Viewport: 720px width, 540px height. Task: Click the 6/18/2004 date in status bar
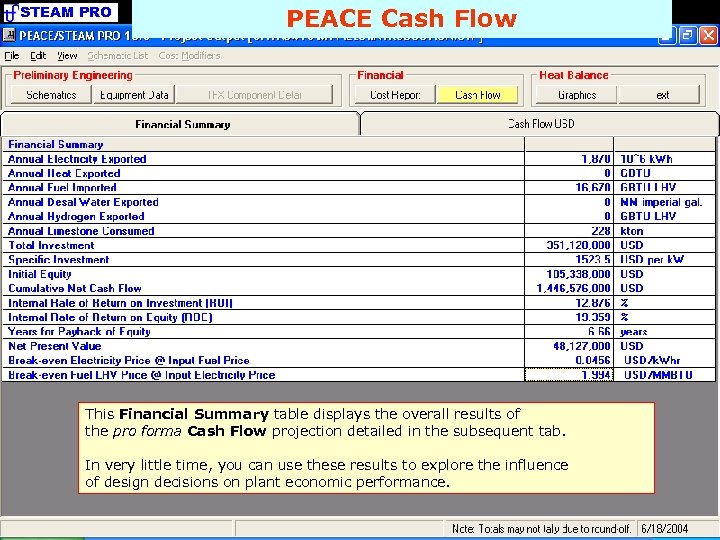(664, 529)
